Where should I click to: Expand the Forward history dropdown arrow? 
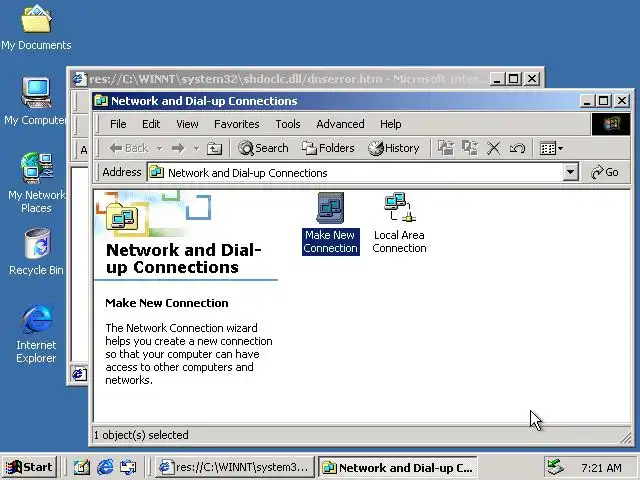coord(196,148)
